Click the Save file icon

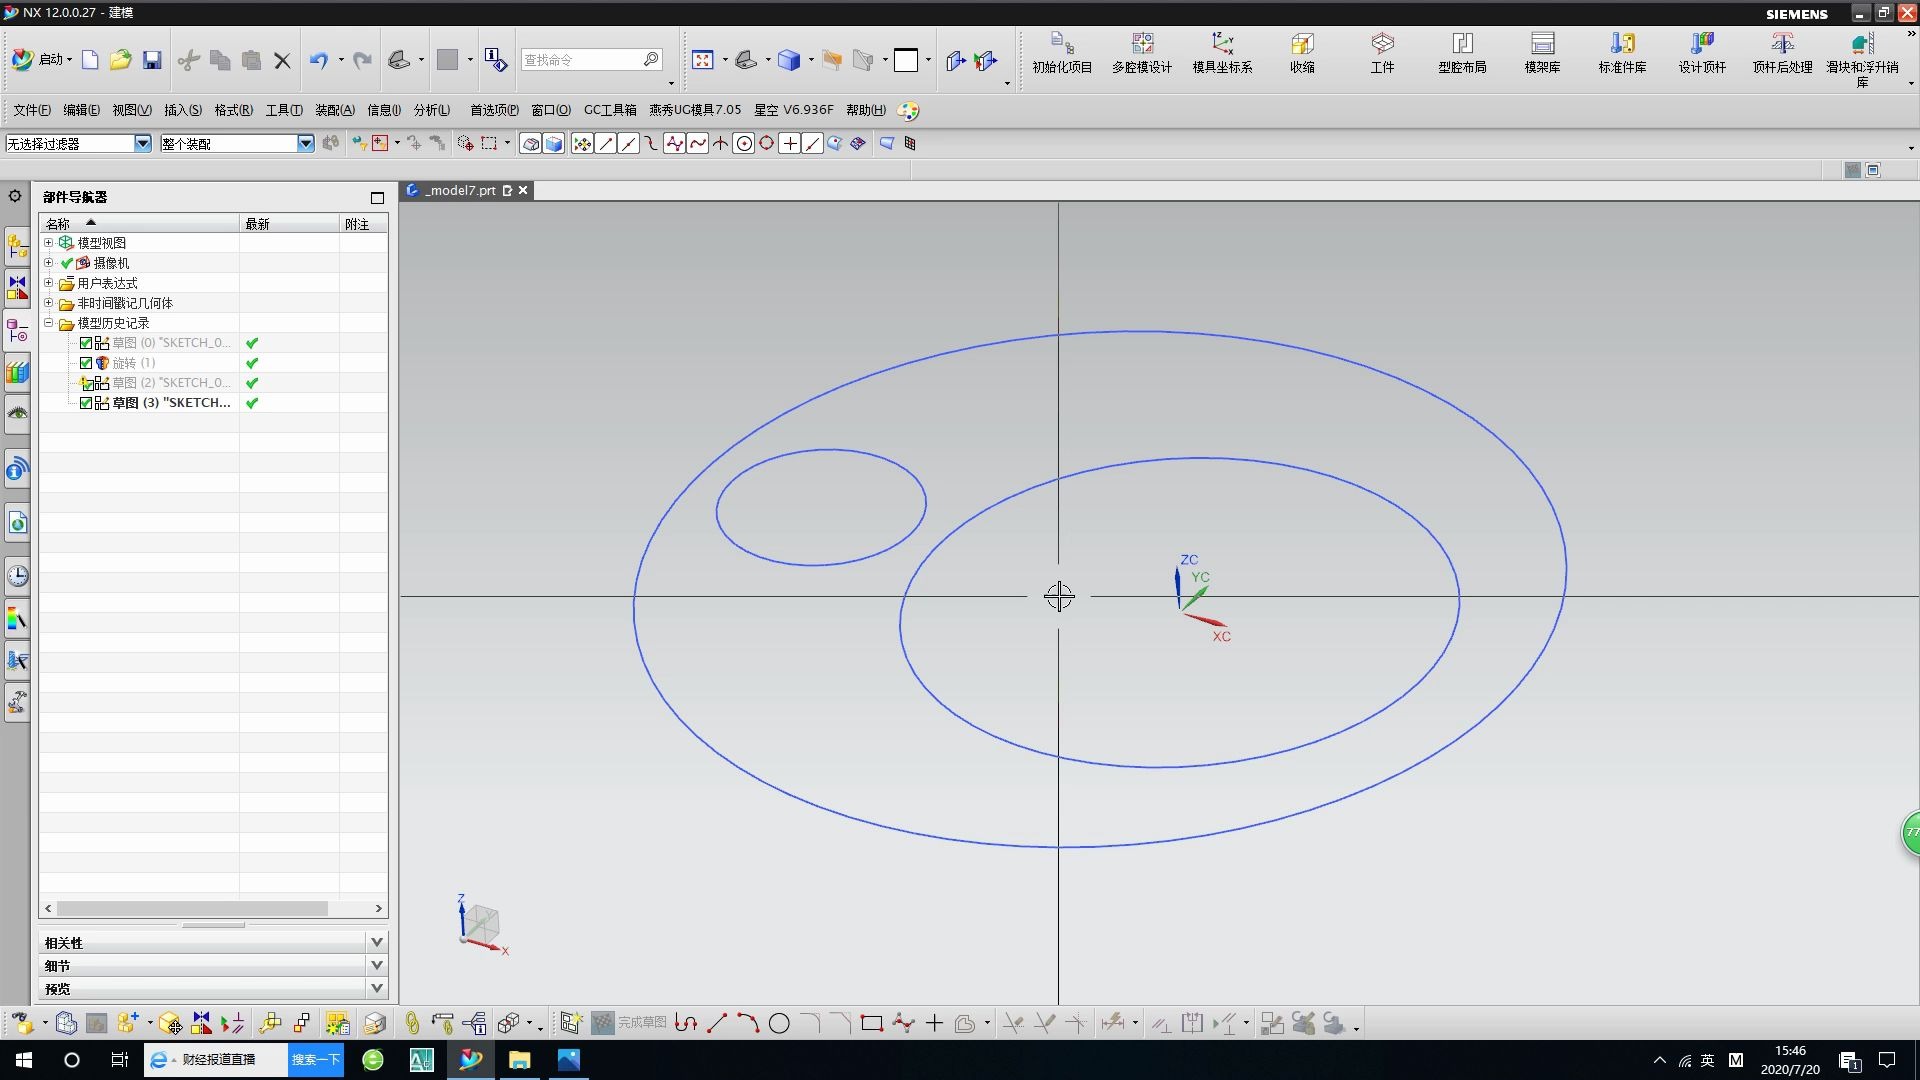tap(152, 60)
